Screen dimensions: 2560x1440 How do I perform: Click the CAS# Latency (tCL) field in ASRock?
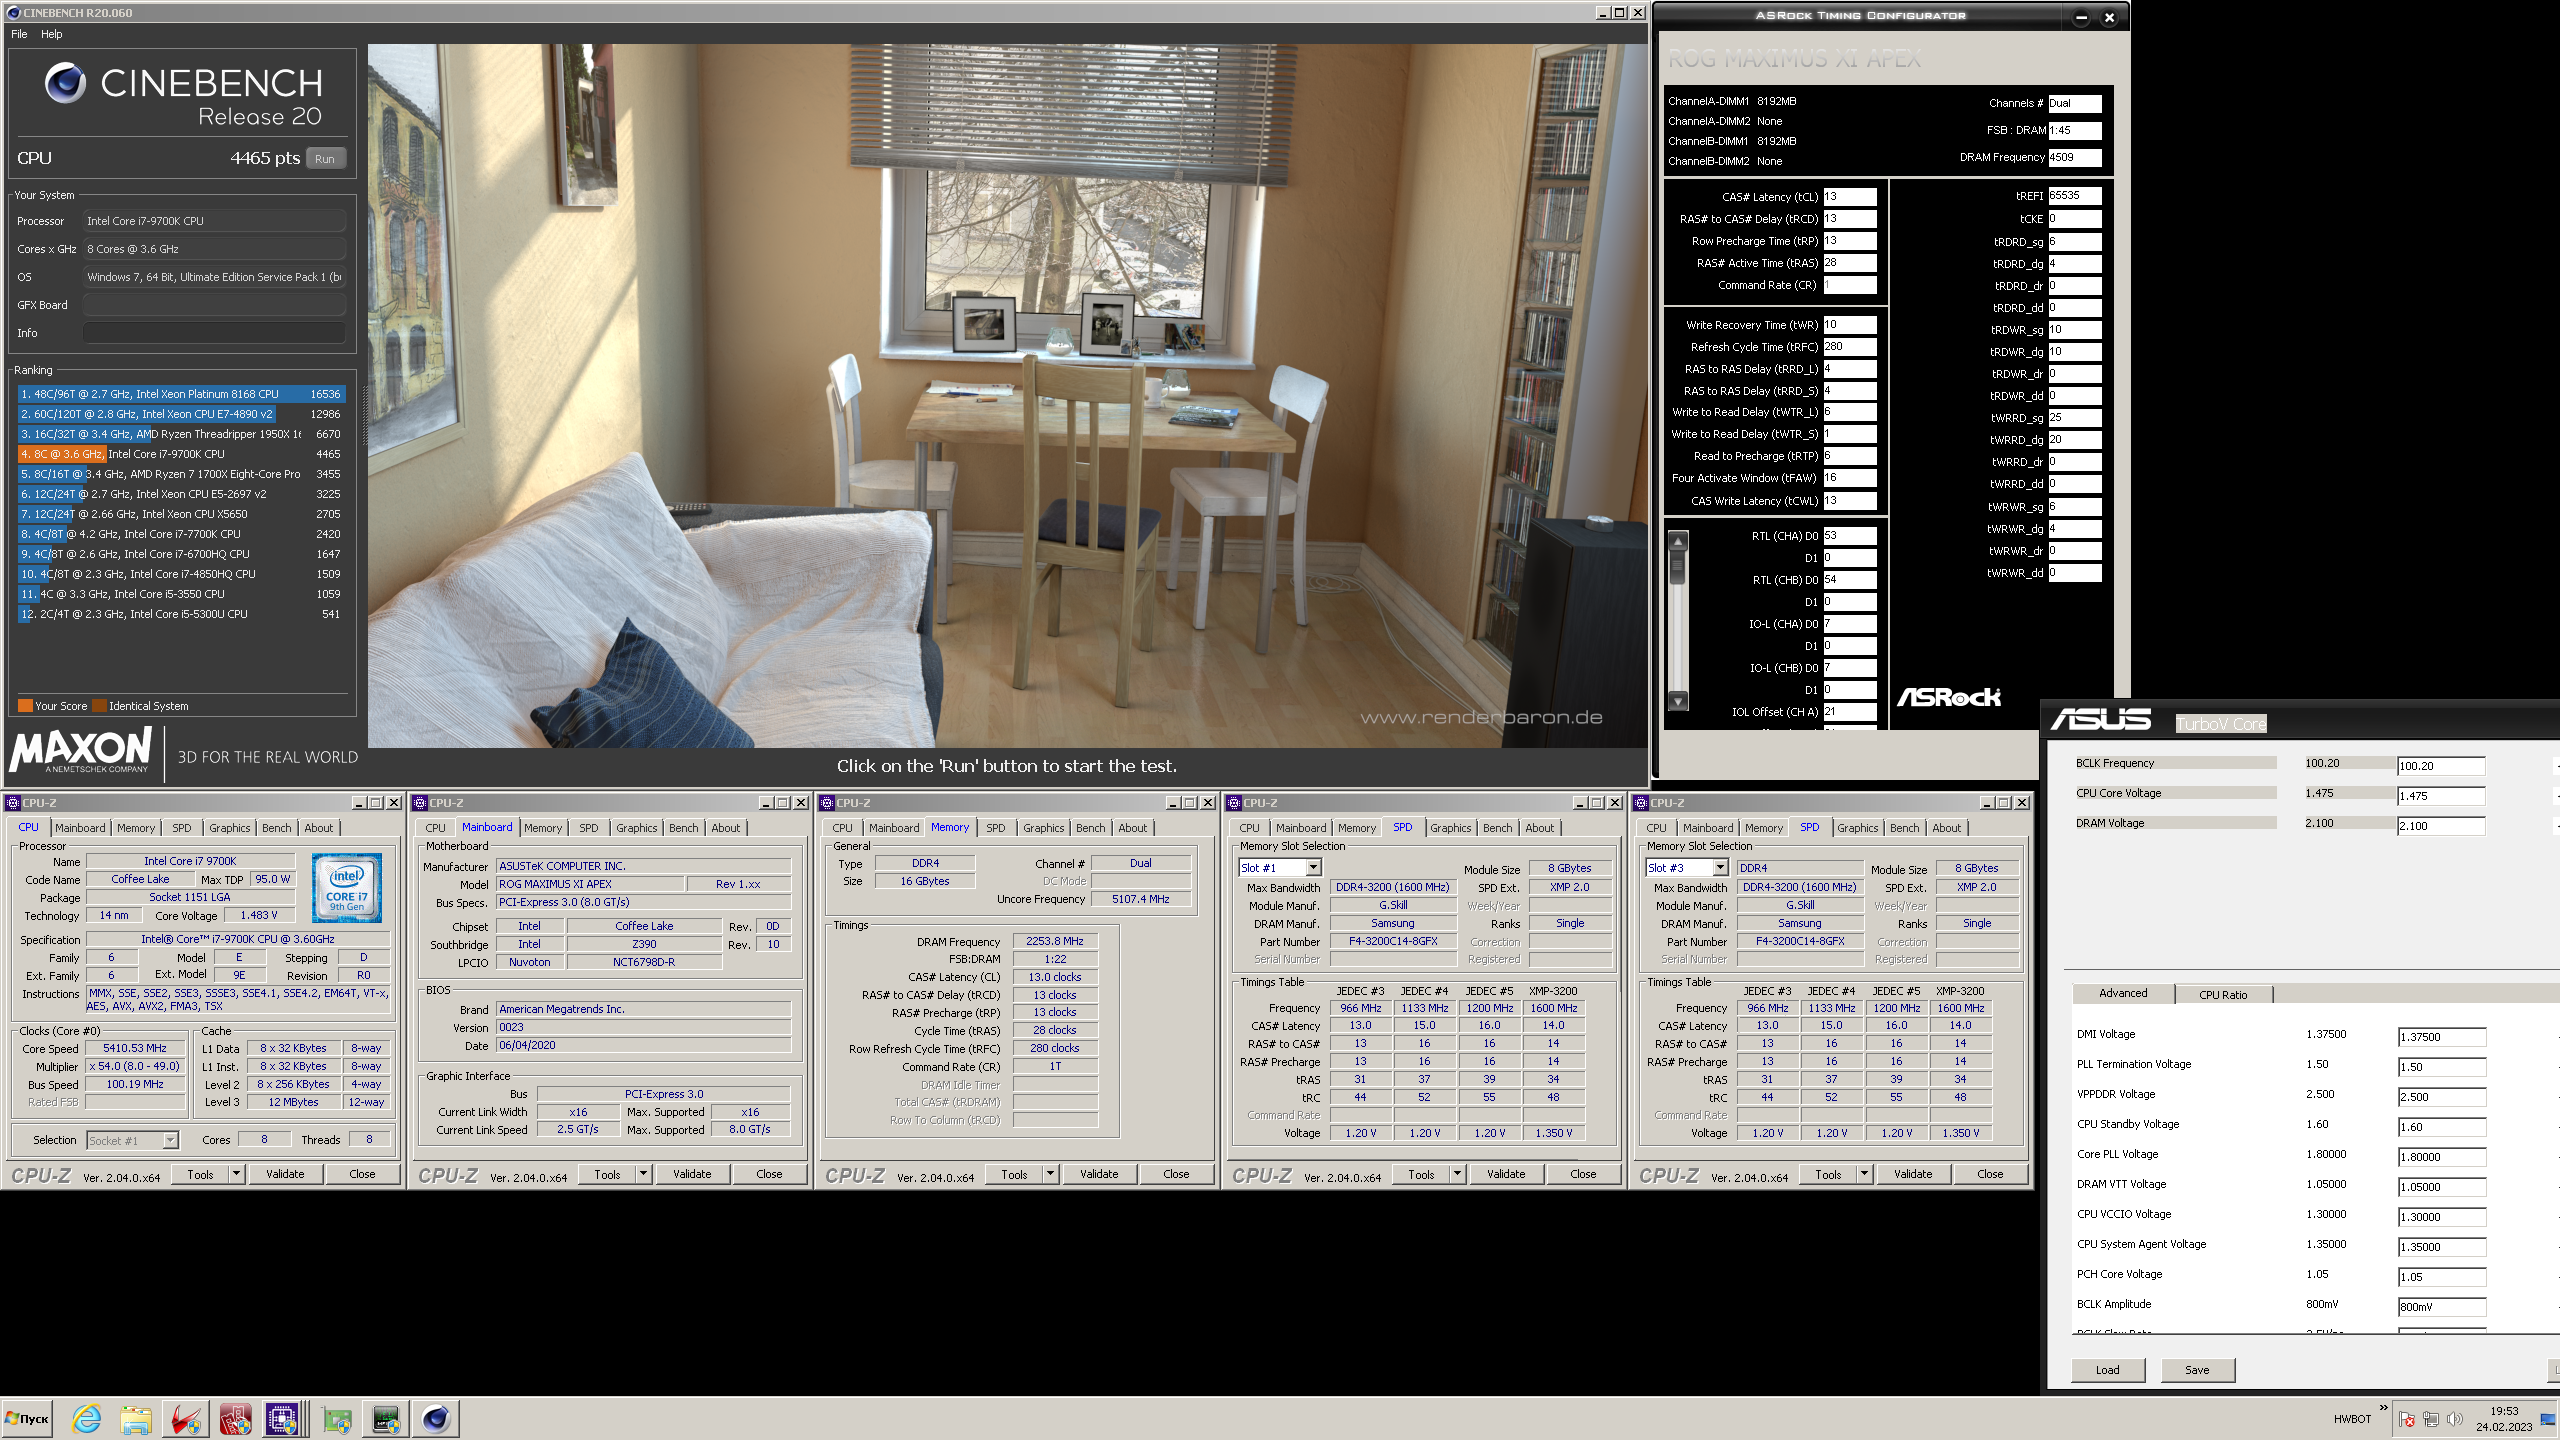pyautogui.click(x=1850, y=197)
